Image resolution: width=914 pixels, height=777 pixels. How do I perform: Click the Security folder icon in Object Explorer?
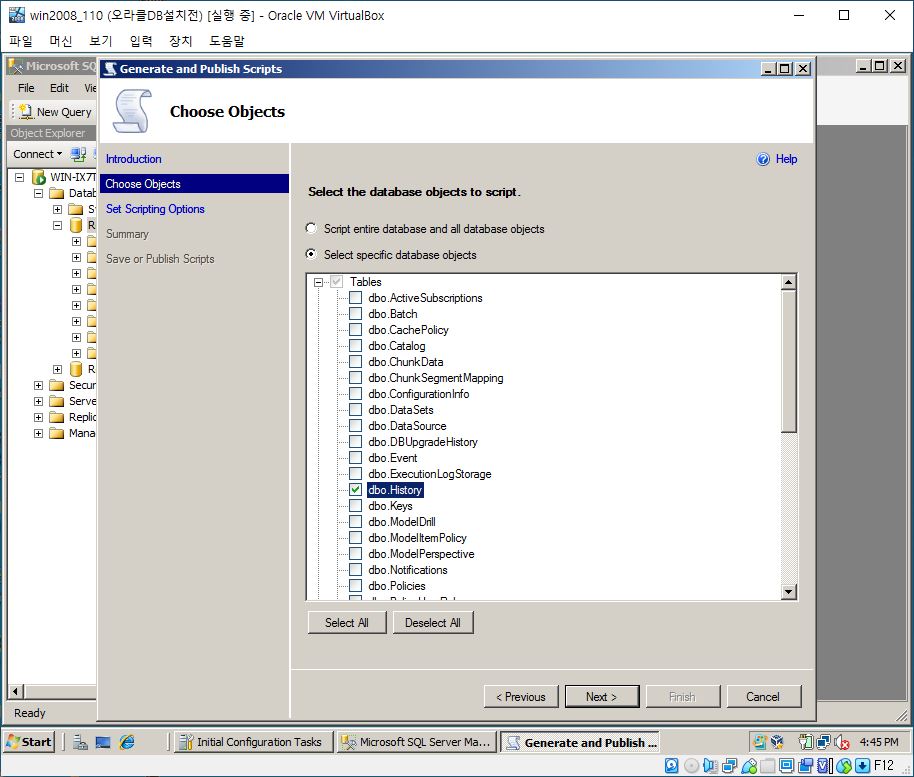57,385
